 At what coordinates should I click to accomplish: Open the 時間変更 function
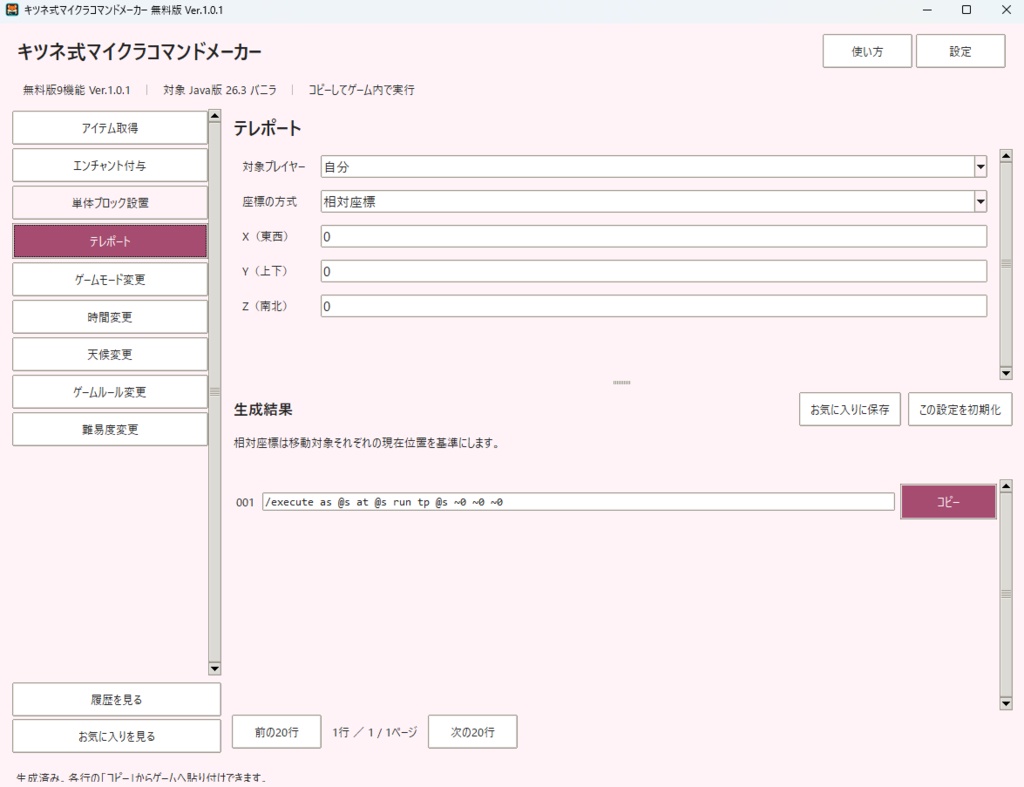[x=110, y=317]
